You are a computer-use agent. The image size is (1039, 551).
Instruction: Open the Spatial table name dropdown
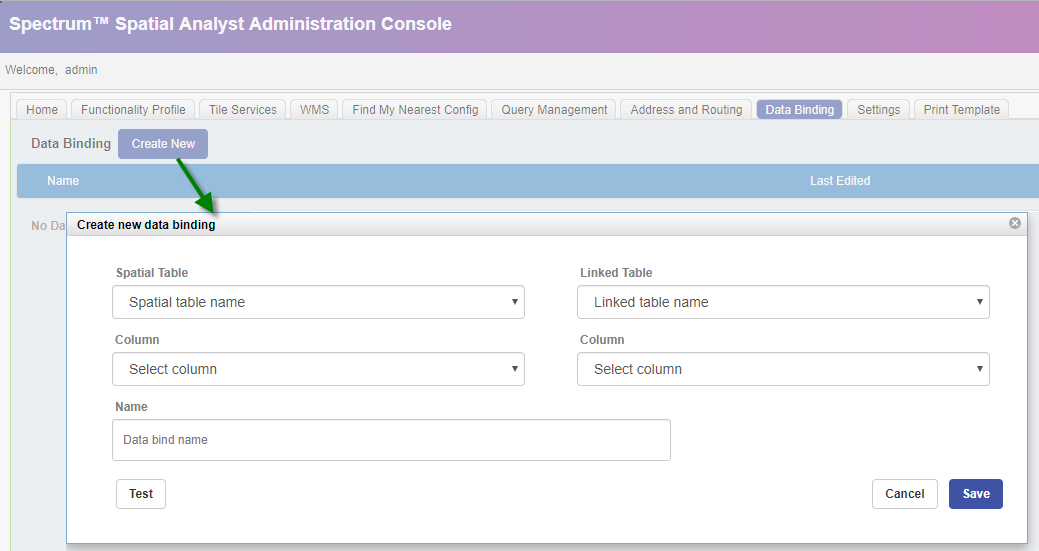(318, 302)
